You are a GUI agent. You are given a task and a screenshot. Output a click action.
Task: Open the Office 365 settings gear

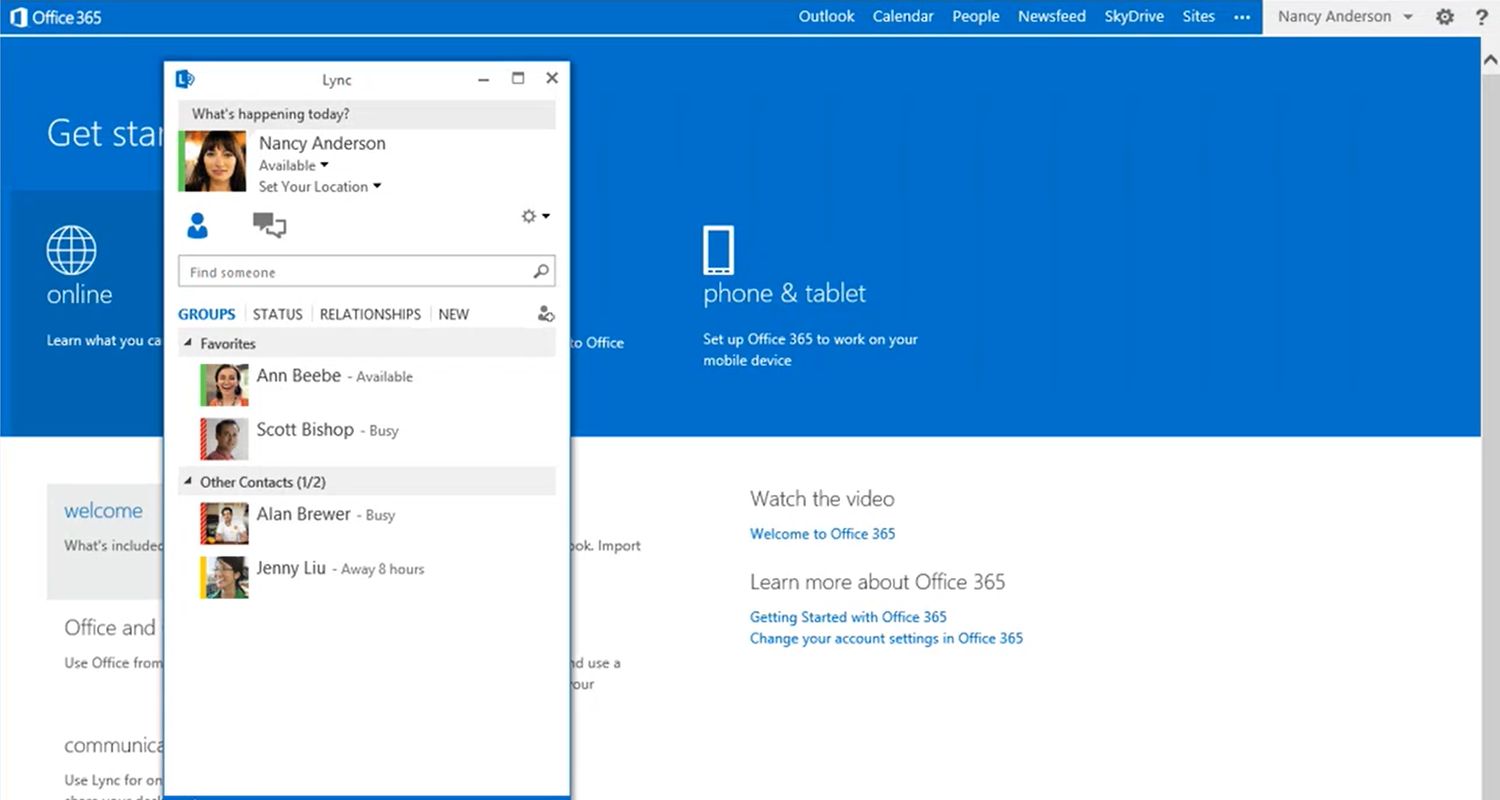pyautogui.click(x=1445, y=17)
